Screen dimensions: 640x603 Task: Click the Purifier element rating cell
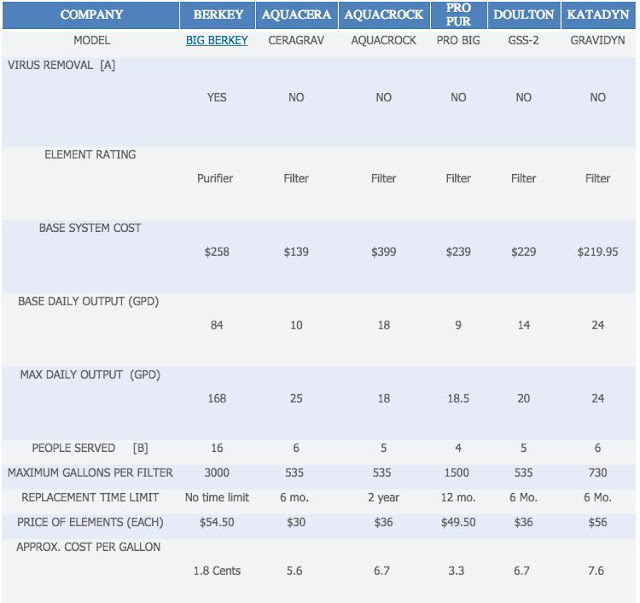point(215,178)
